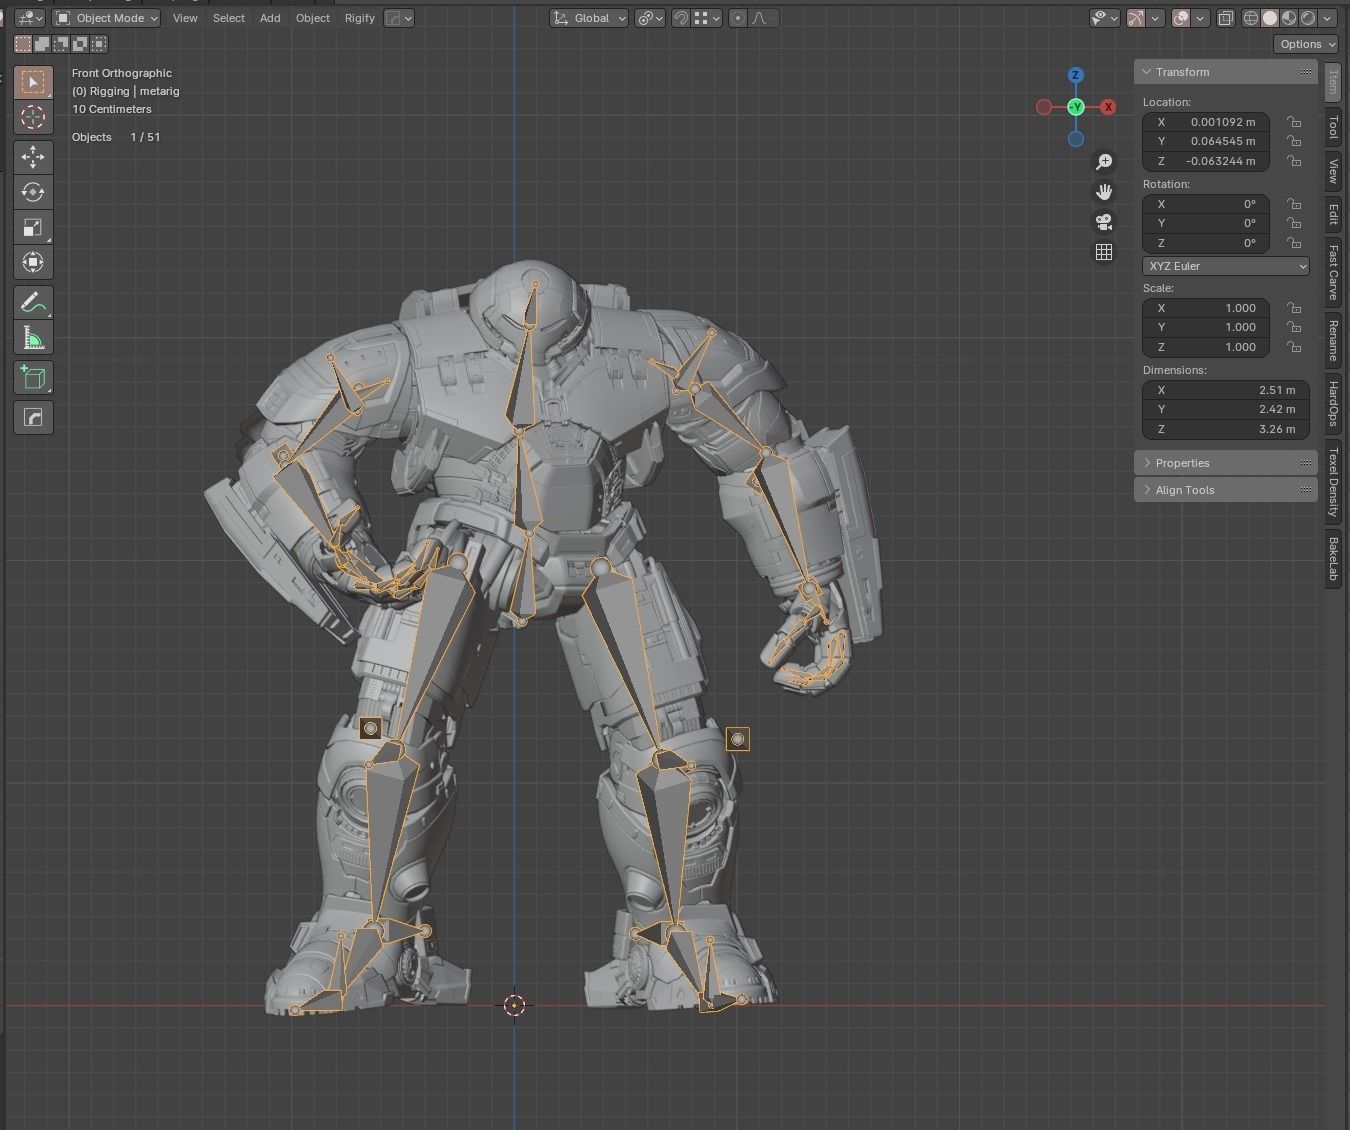The image size is (1350, 1130).
Task: Open the Select menu
Action: coord(229,18)
